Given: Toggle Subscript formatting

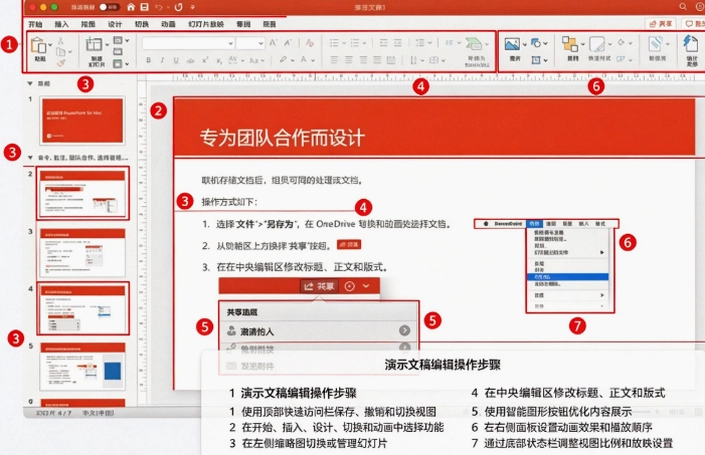Looking at the screenshot, I should point(219,60).
